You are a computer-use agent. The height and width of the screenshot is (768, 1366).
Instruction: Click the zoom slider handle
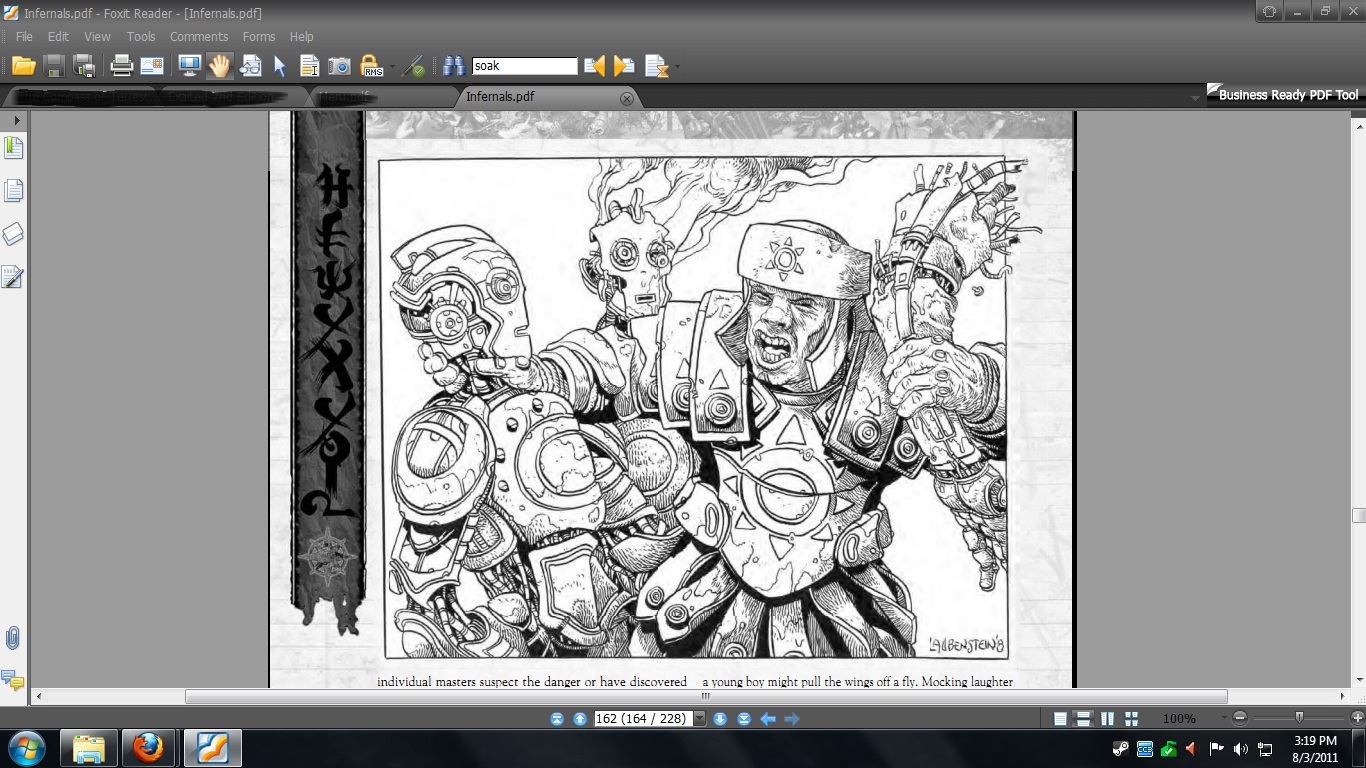1299,718
